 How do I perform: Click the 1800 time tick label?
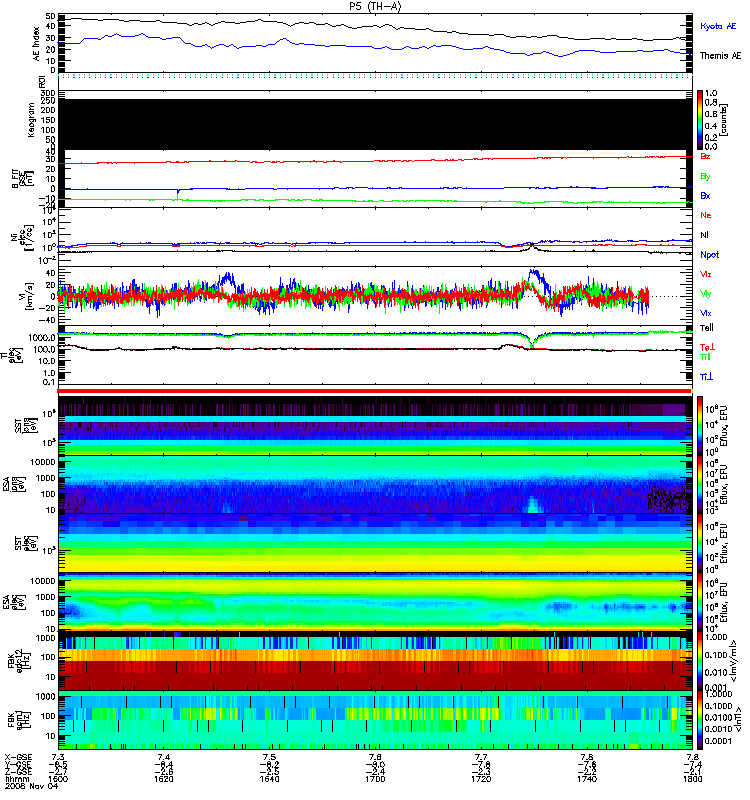[692, 779]
